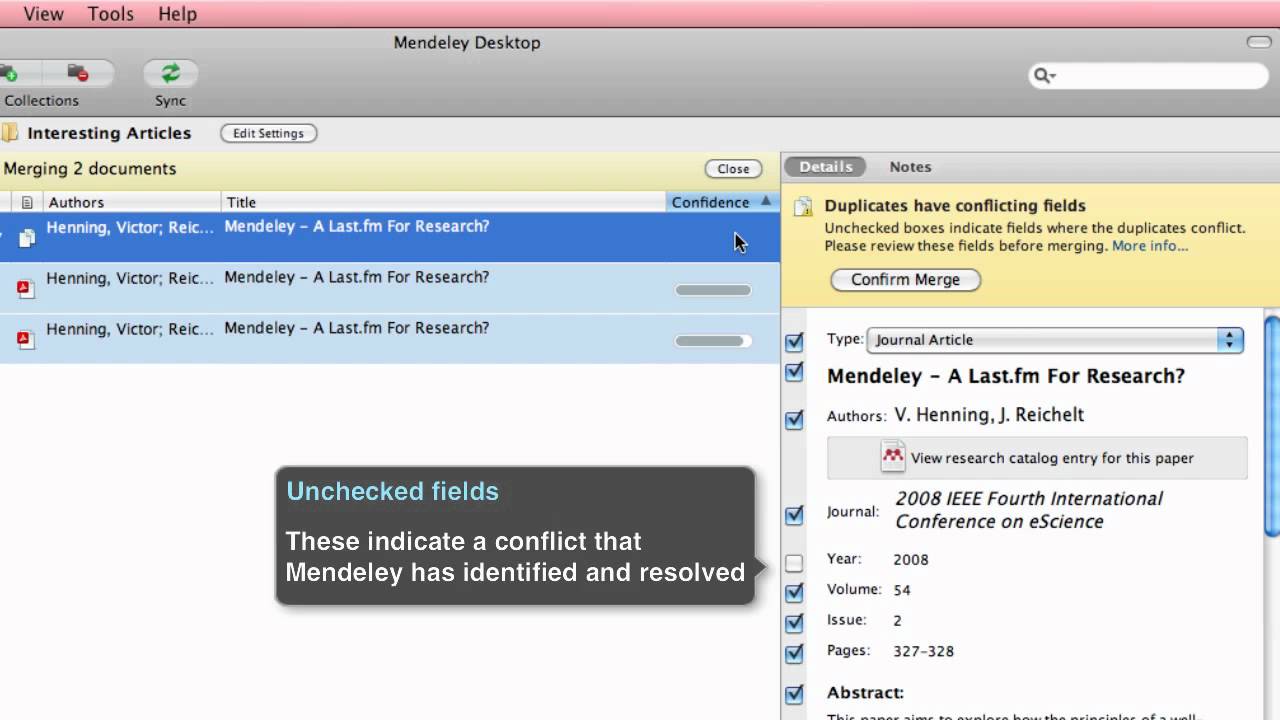
Task: Click the journal name 2008 IEEE Fourth International
Action: pos(1029,510)
